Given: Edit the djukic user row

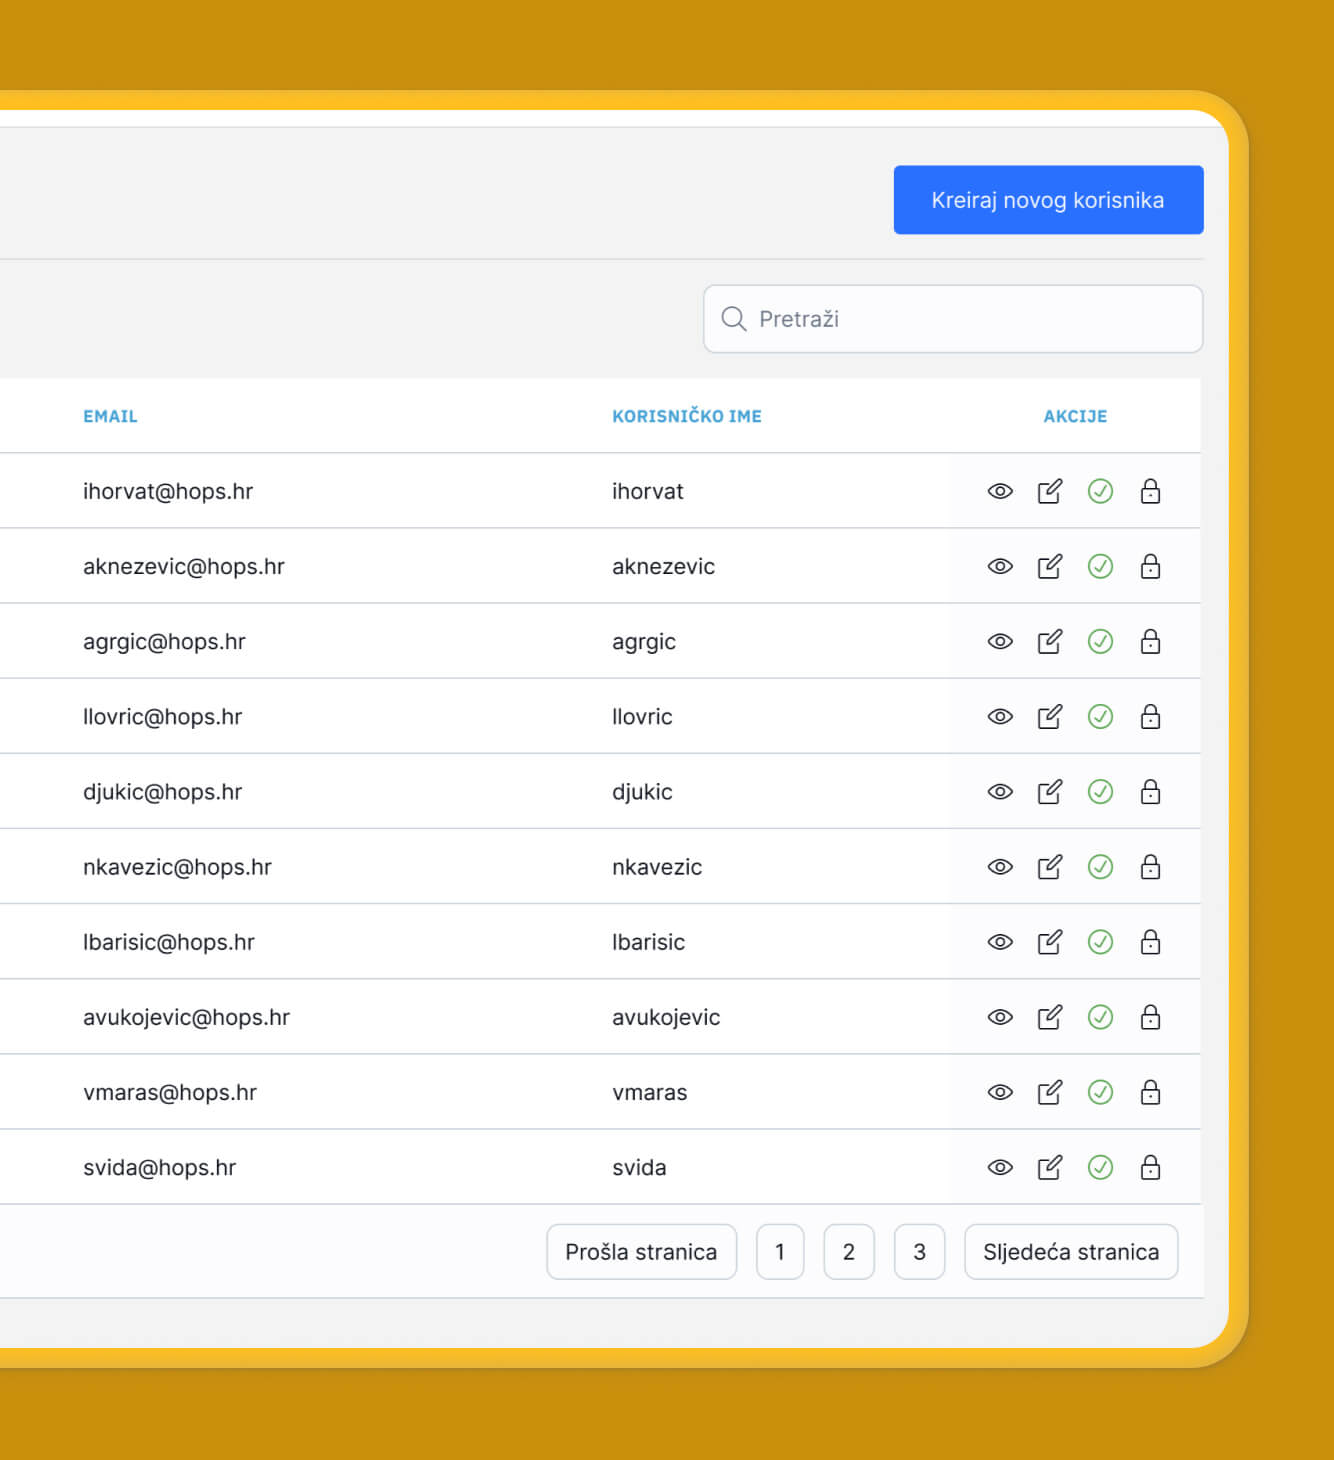Looking at the screenshot, I should click(1050, 792).
